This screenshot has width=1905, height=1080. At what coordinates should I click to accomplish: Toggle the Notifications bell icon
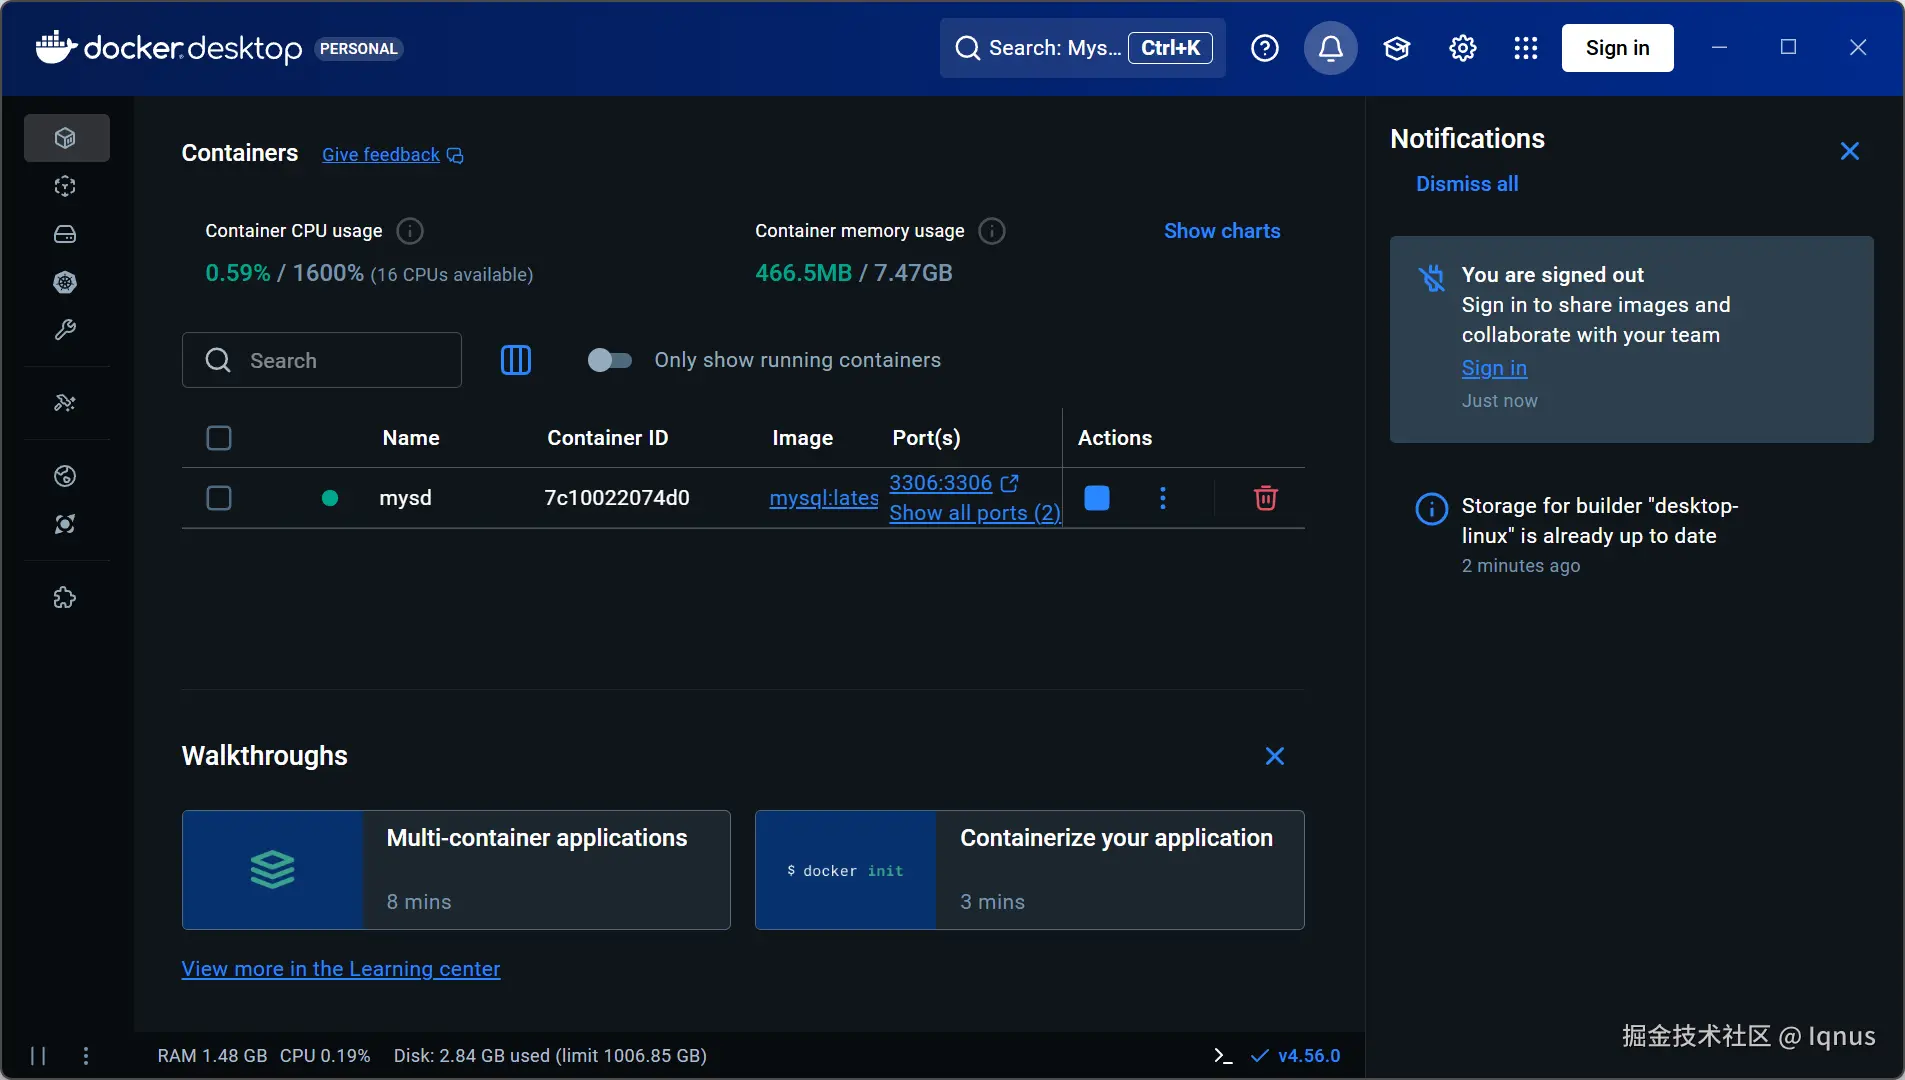pyautogui.click(x=1331, y=48)
